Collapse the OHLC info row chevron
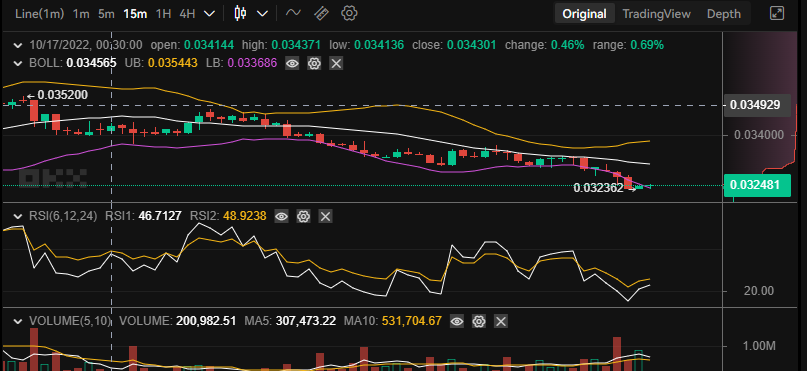 tap(18, 45)
